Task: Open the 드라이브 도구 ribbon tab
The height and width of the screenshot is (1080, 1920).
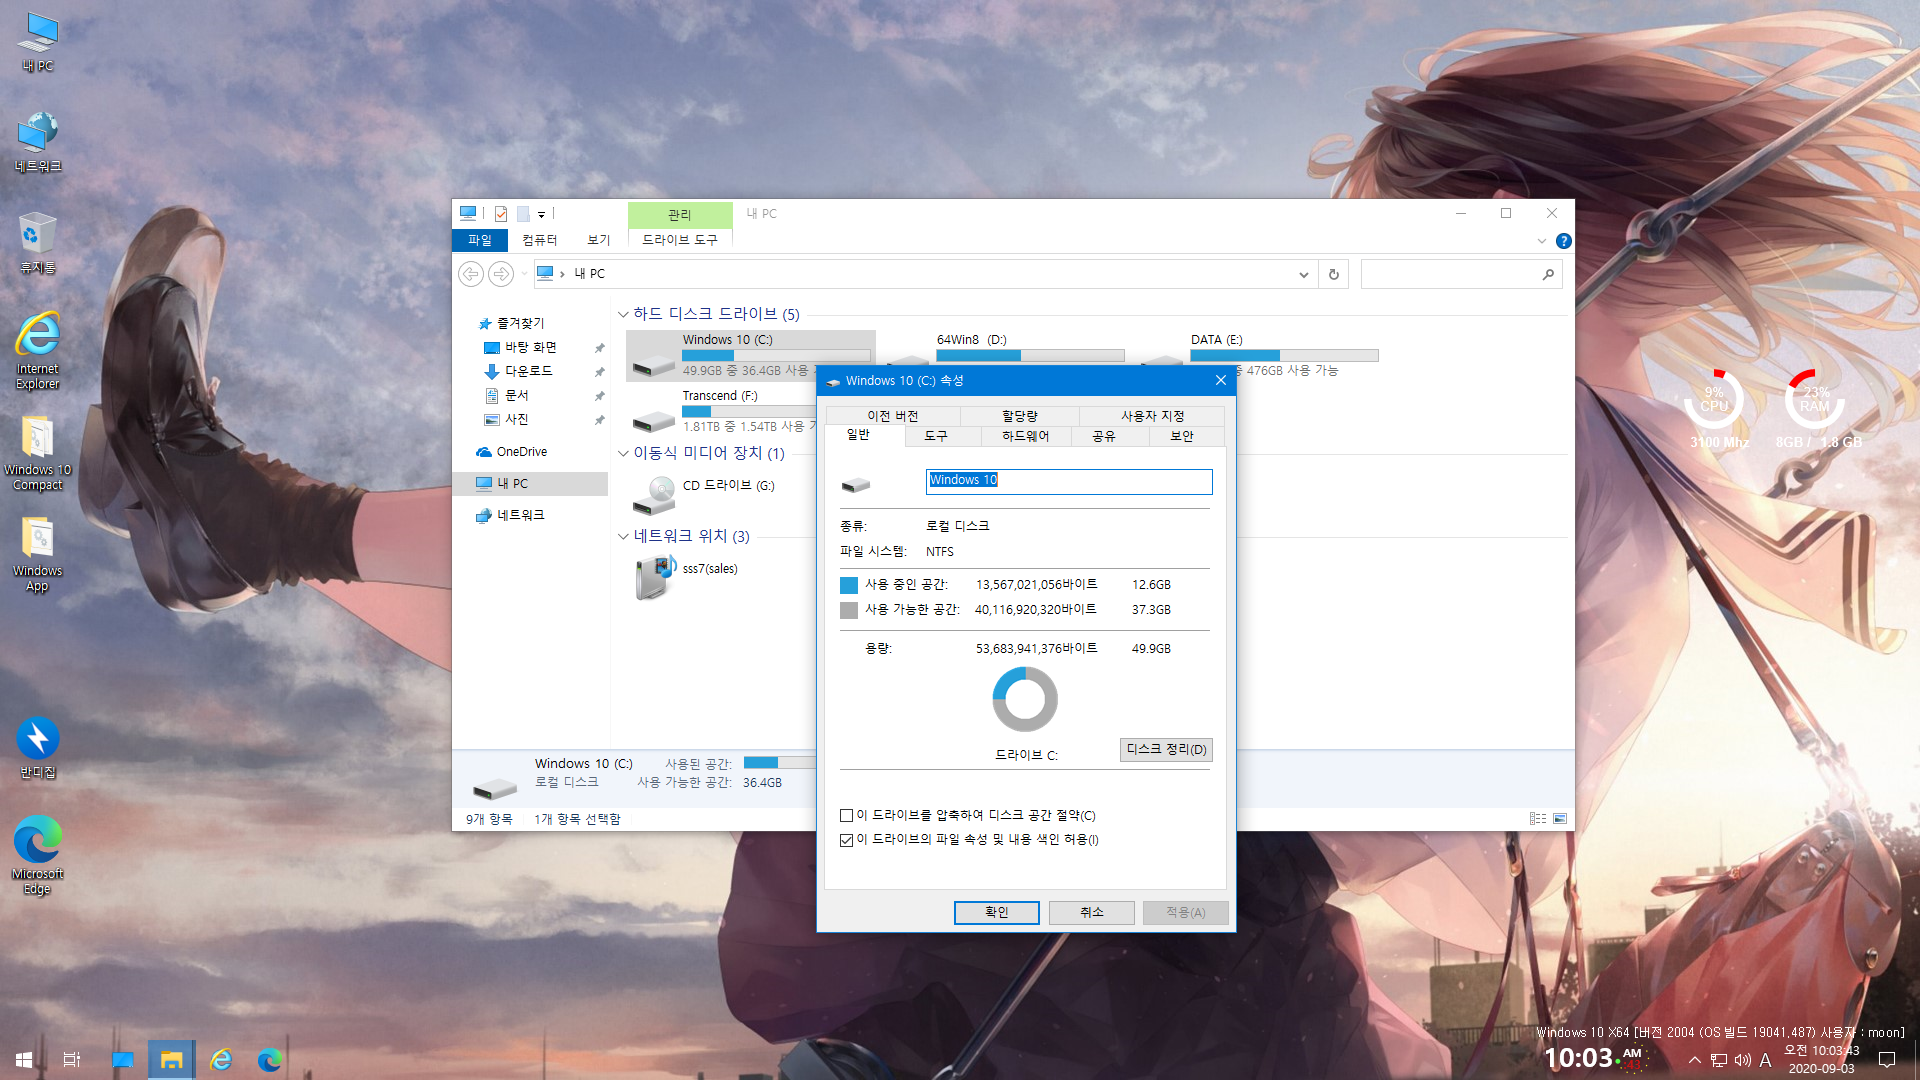Action: click(x=680, y=240)
